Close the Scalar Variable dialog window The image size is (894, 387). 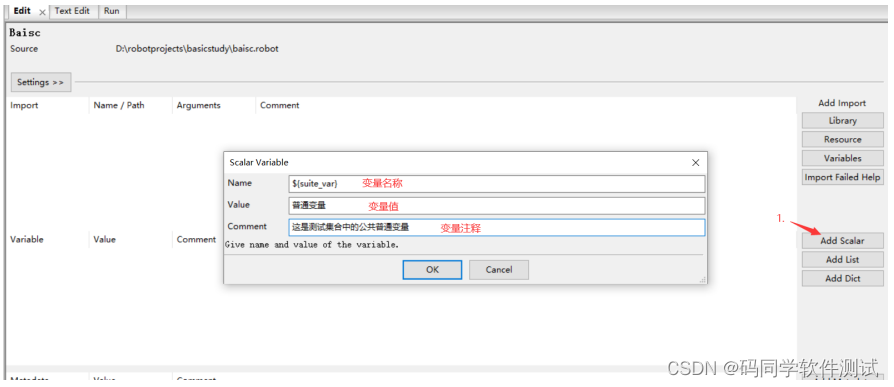coord(695,162)
